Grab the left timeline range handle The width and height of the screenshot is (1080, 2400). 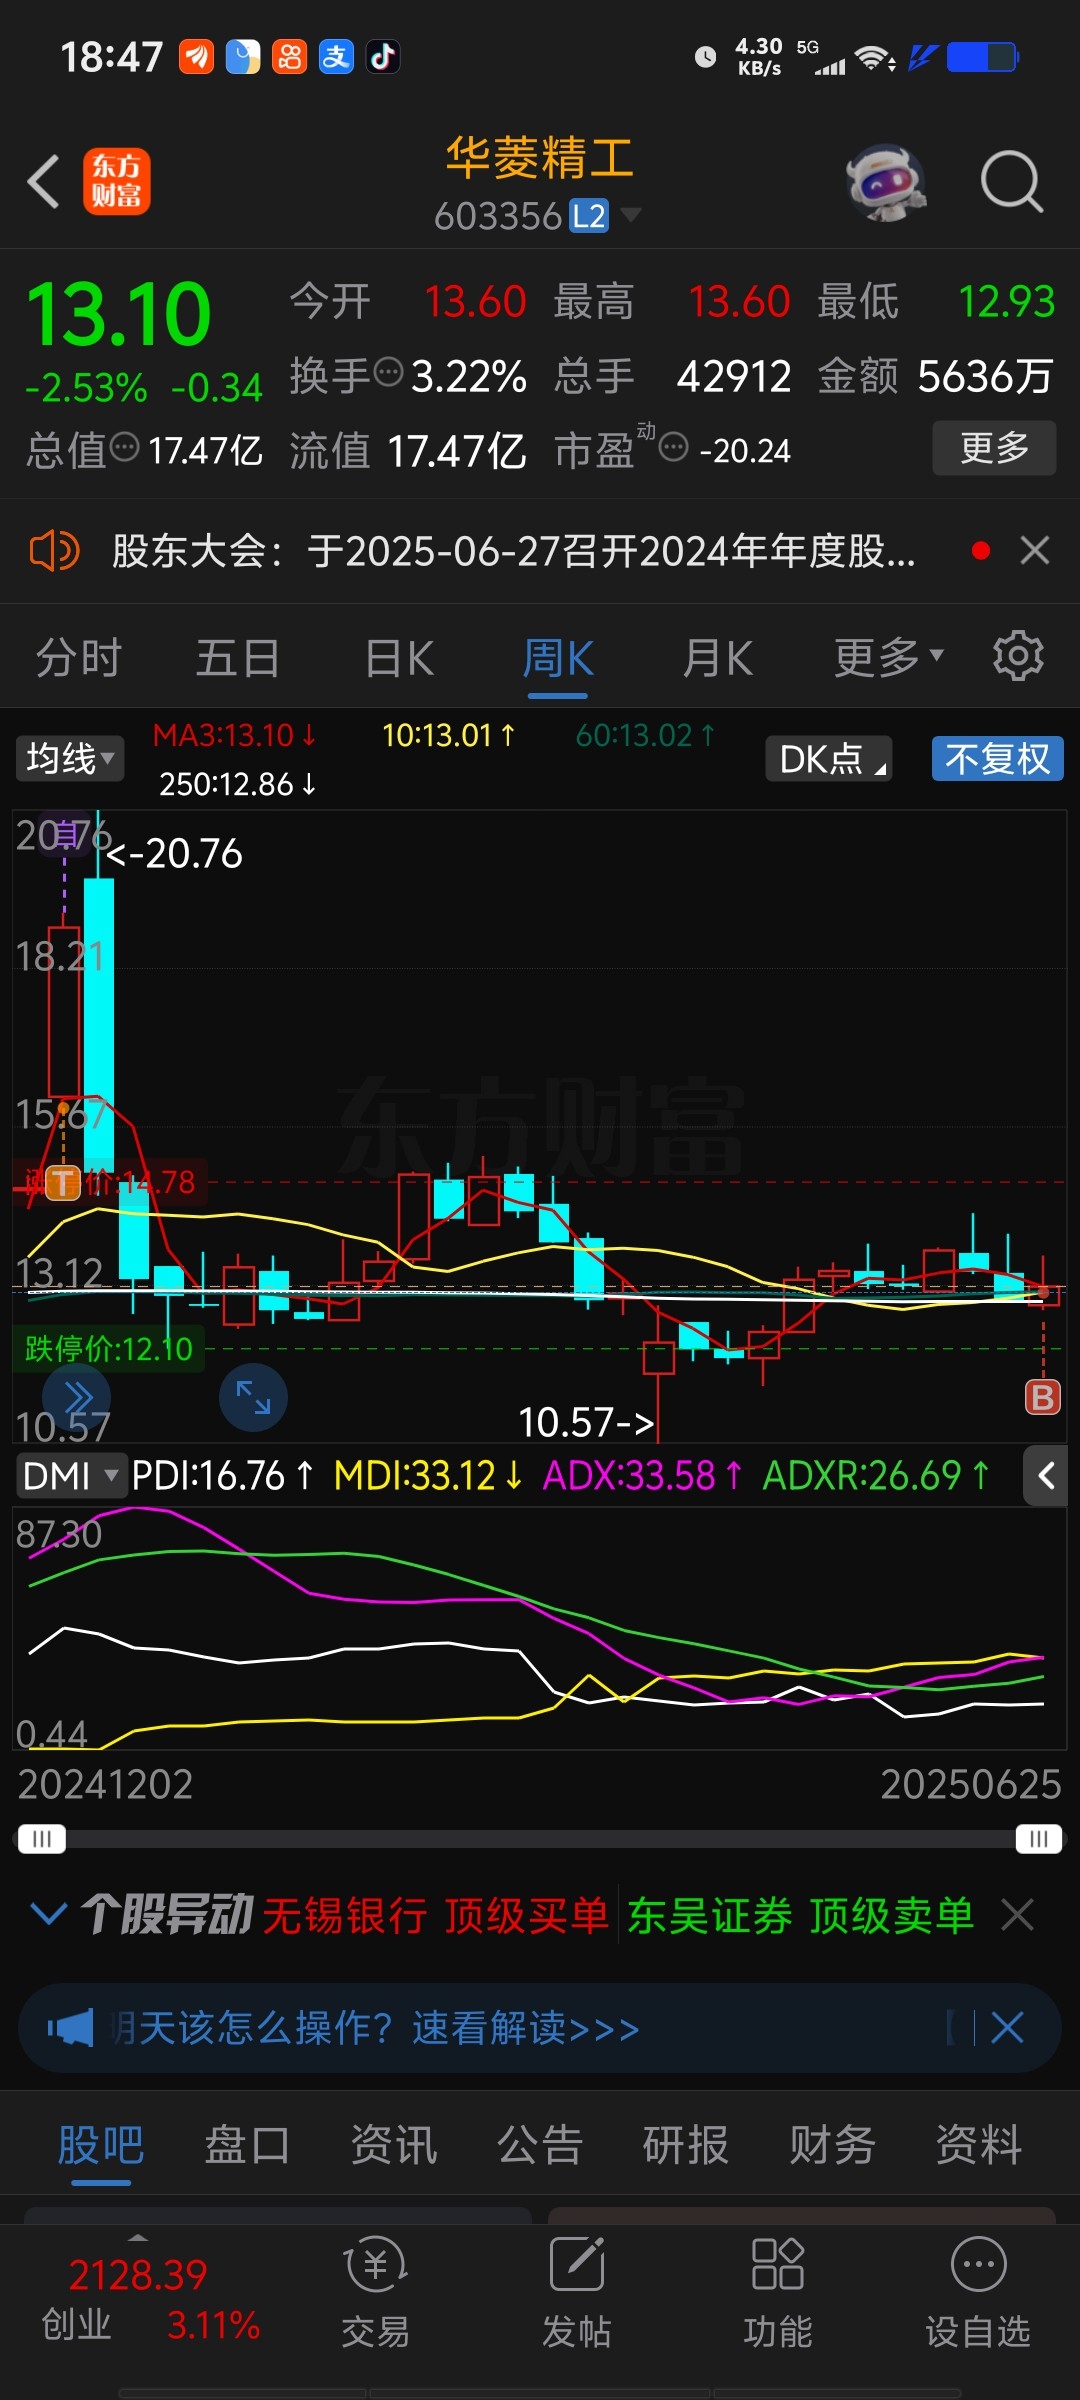pos(41,1839)
